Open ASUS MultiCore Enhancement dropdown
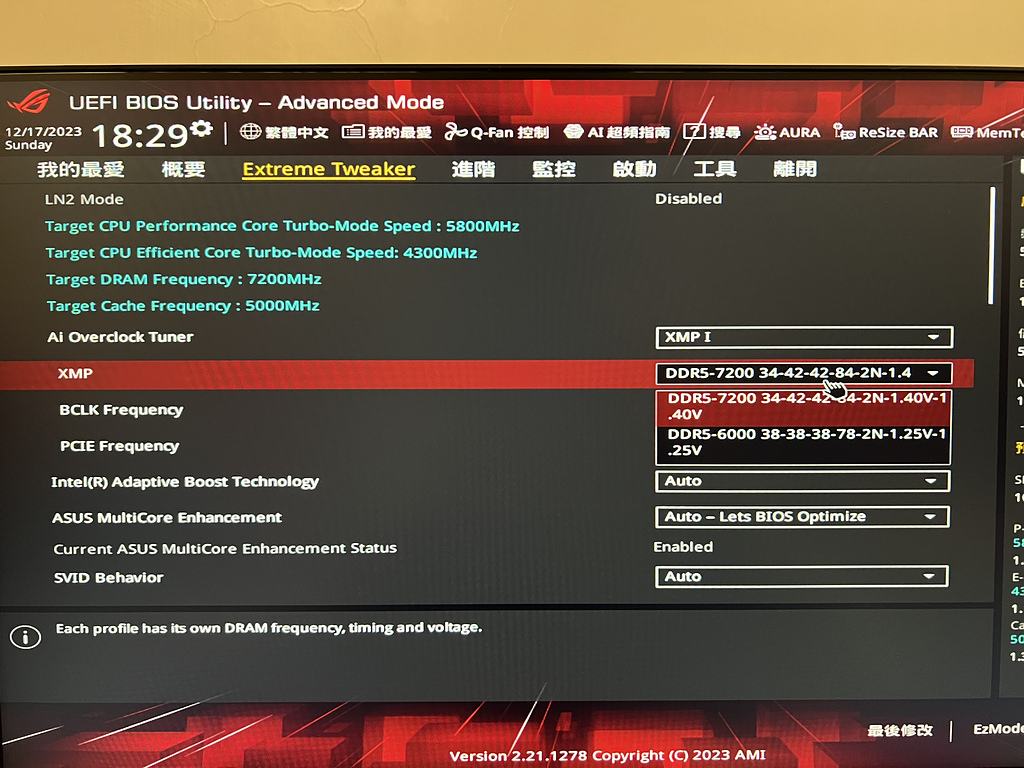 click(x=802, y=517)
